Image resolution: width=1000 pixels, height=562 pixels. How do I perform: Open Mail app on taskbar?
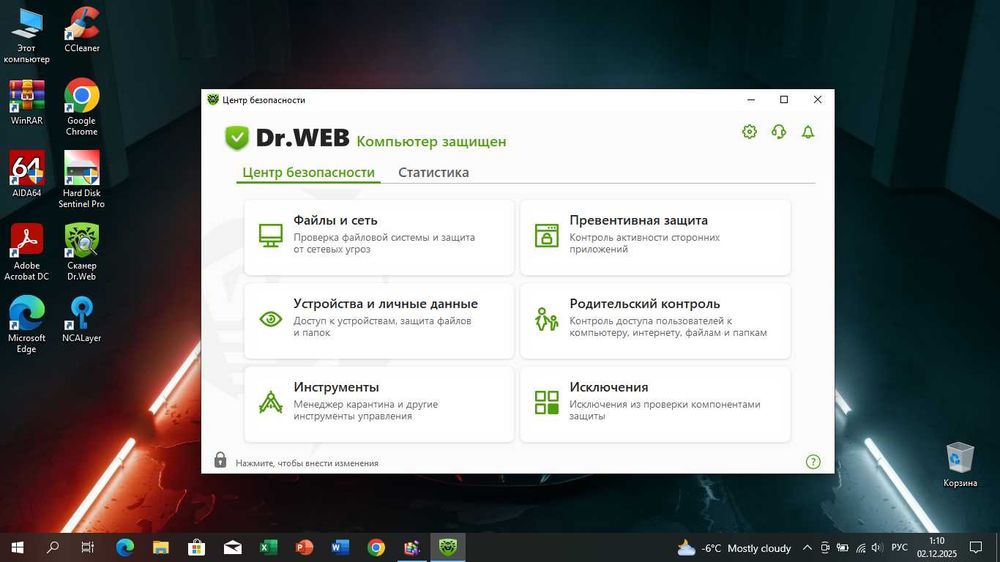point(232,547)
